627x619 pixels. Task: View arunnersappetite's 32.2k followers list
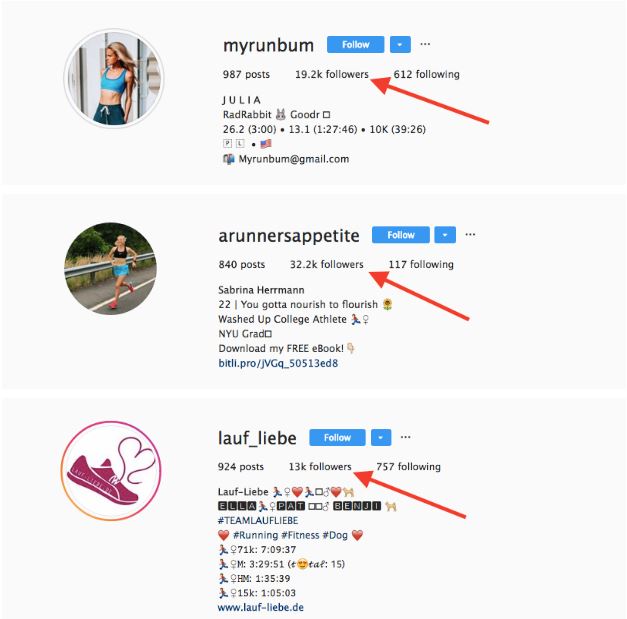(x=327, y=264)
